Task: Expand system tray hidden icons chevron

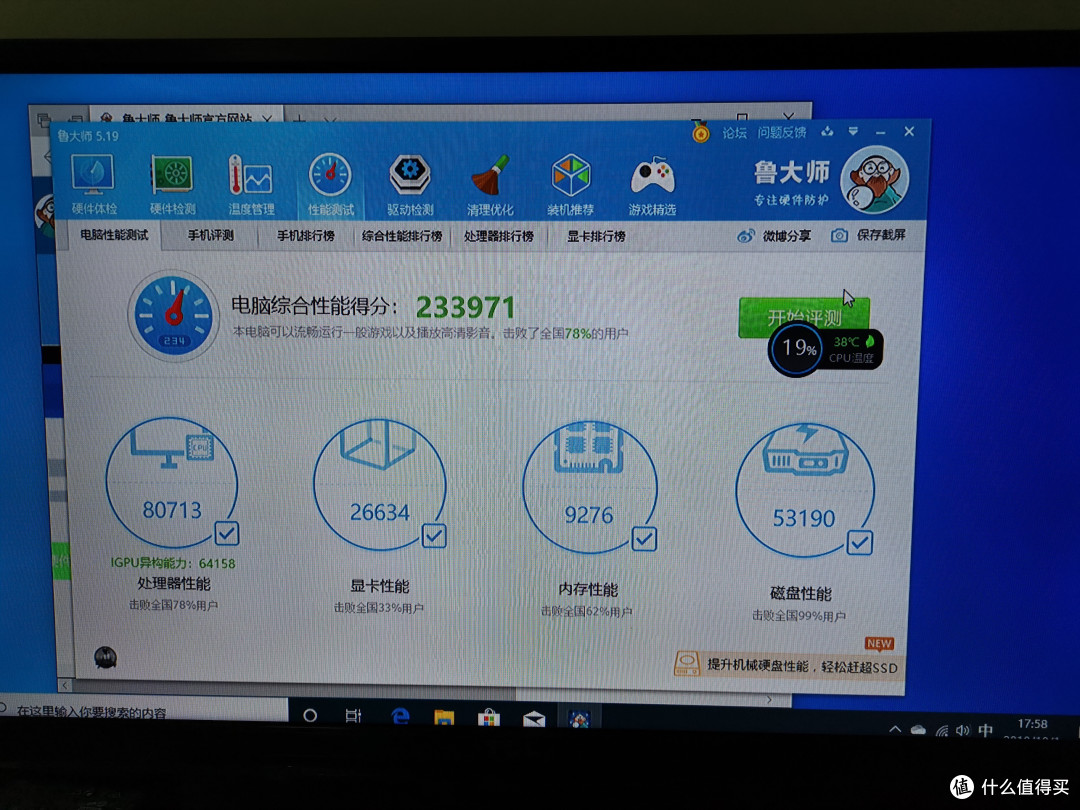Action: point(895,729)
